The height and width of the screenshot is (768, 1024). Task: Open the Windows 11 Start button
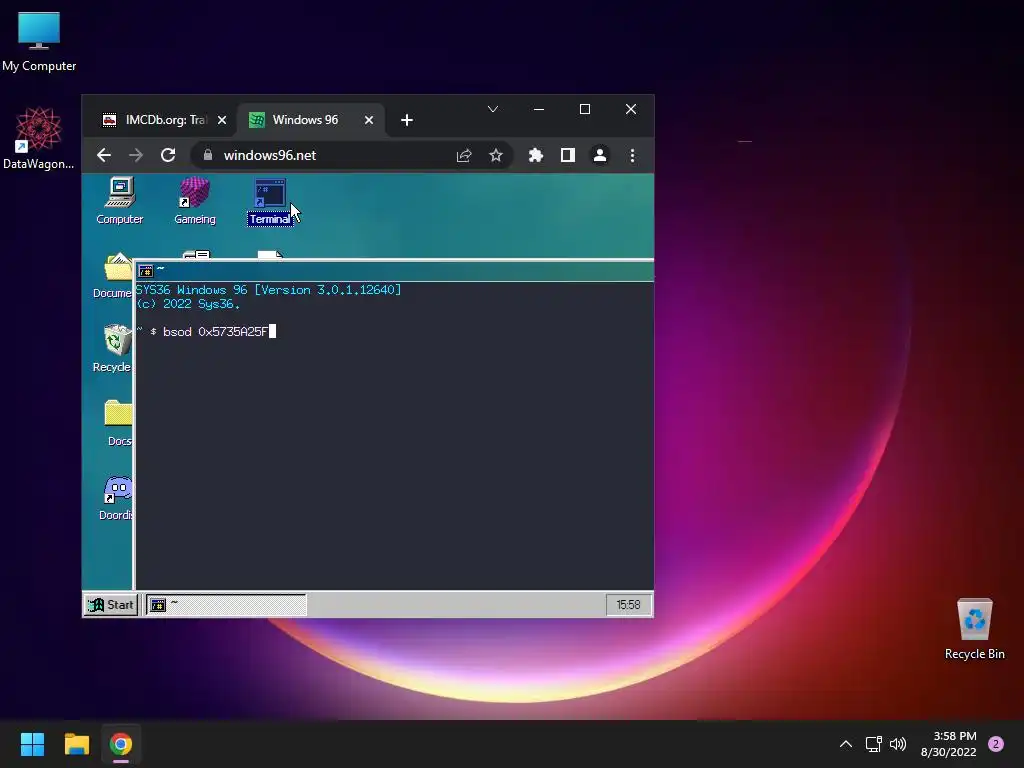(32, 744)
